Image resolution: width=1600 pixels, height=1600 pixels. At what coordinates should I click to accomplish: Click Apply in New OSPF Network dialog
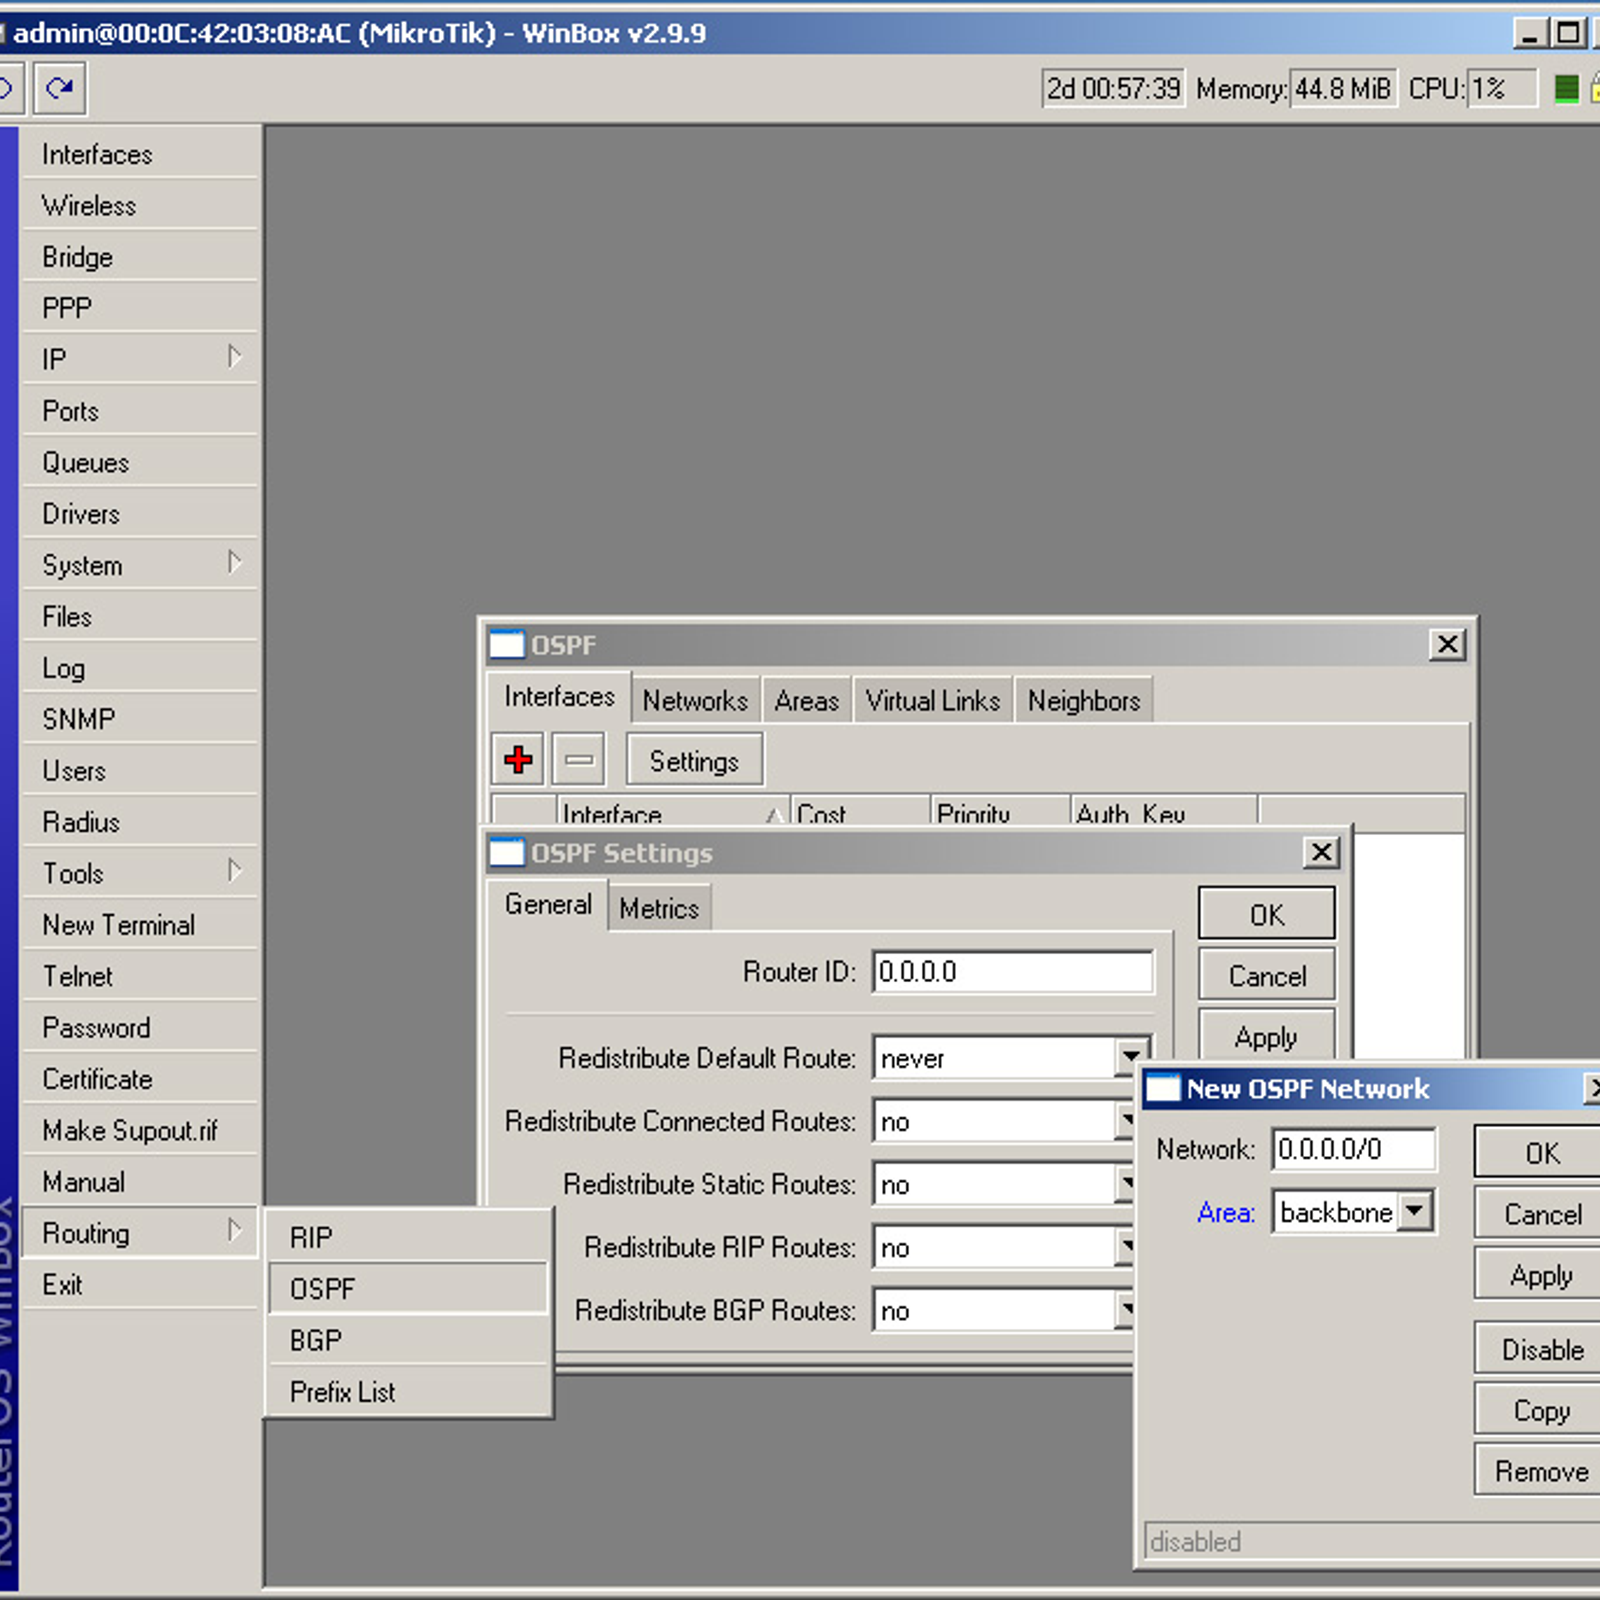click(1540, 1275)
